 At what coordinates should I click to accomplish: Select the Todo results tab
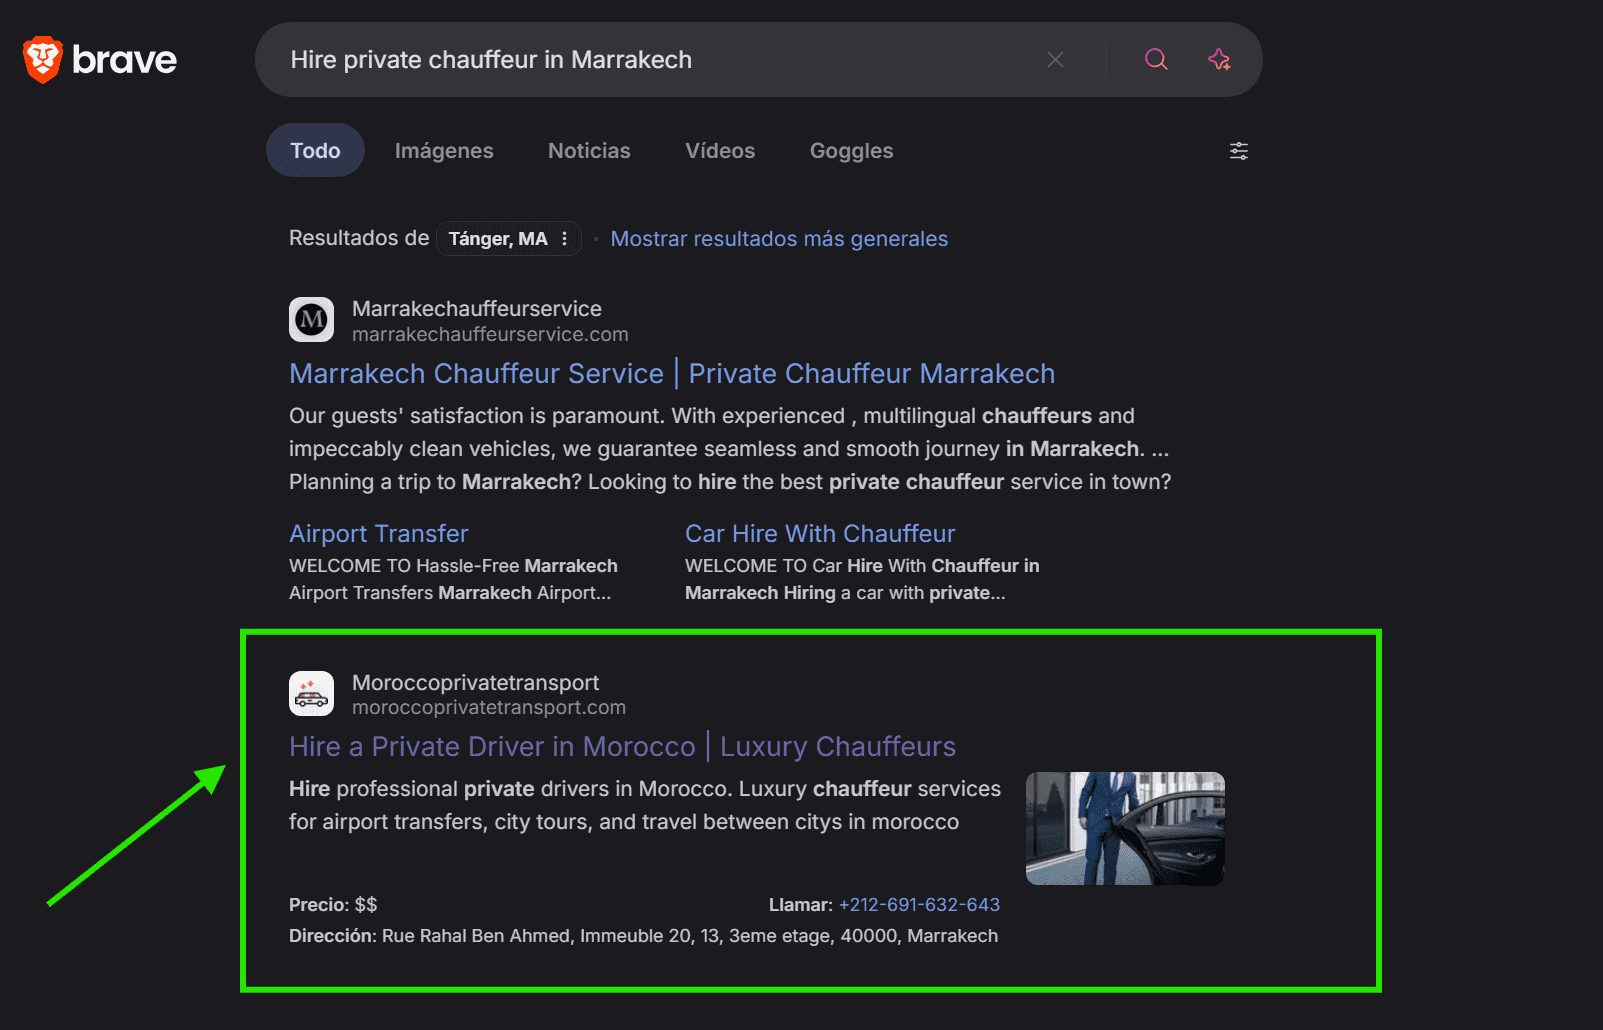tap(315, 151)
